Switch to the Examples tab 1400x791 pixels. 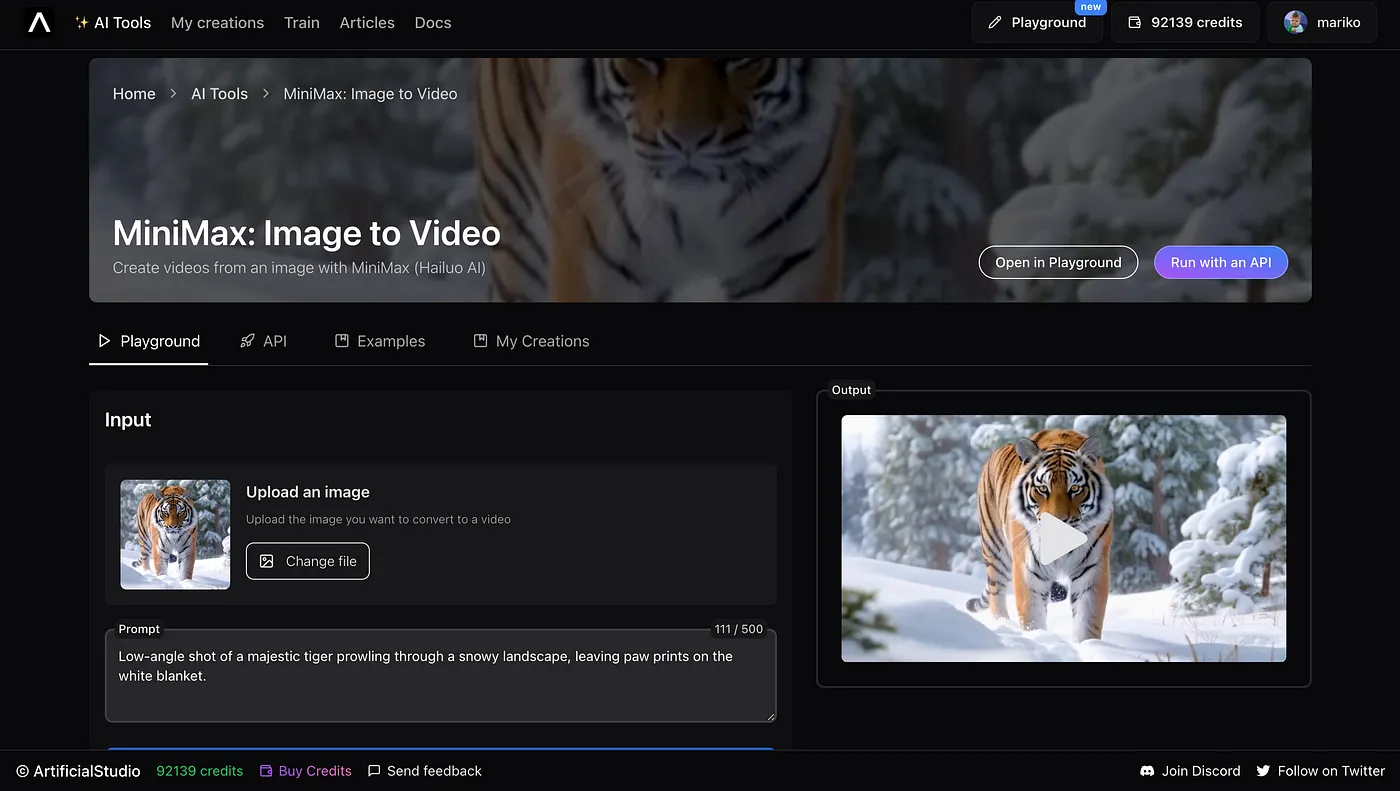pos(380,341)
